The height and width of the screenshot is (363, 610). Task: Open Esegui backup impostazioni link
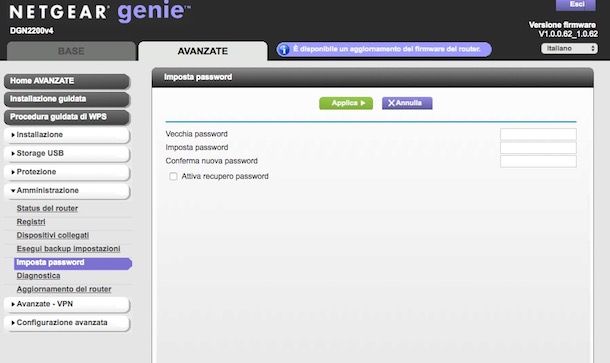point(68,249)
